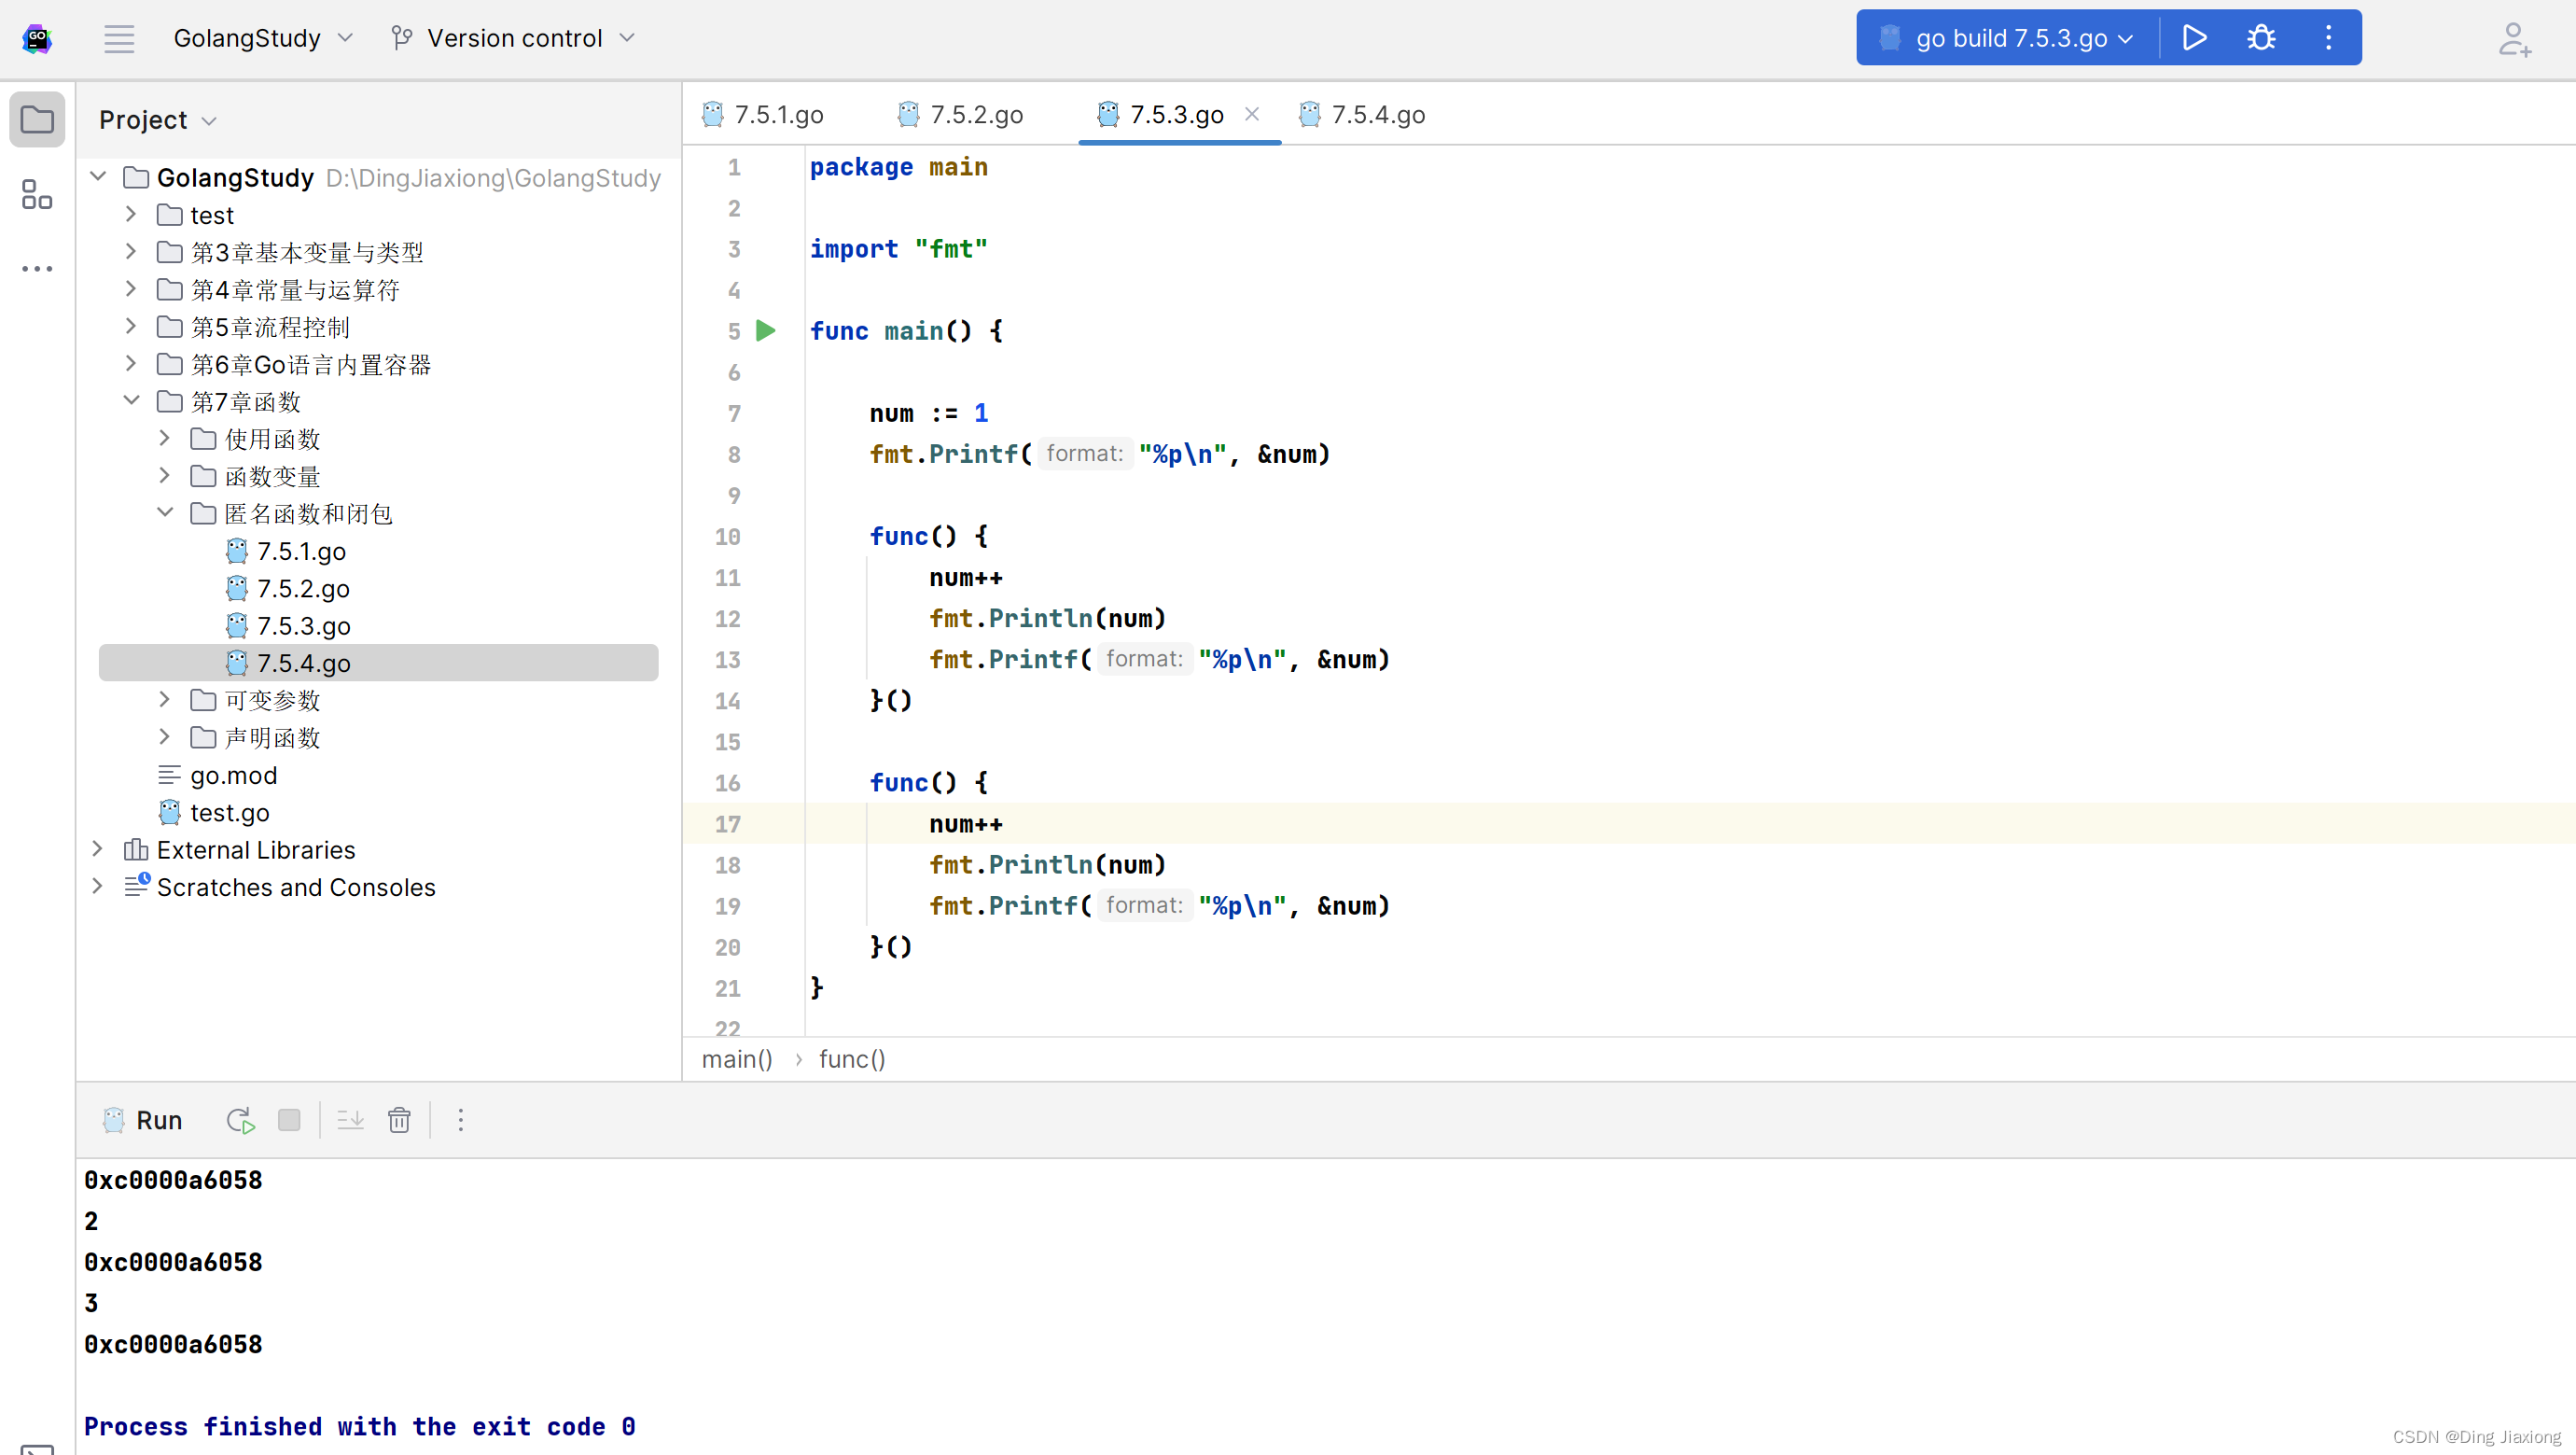Click the format: hint on line 8

click(x=1085, y=454)
